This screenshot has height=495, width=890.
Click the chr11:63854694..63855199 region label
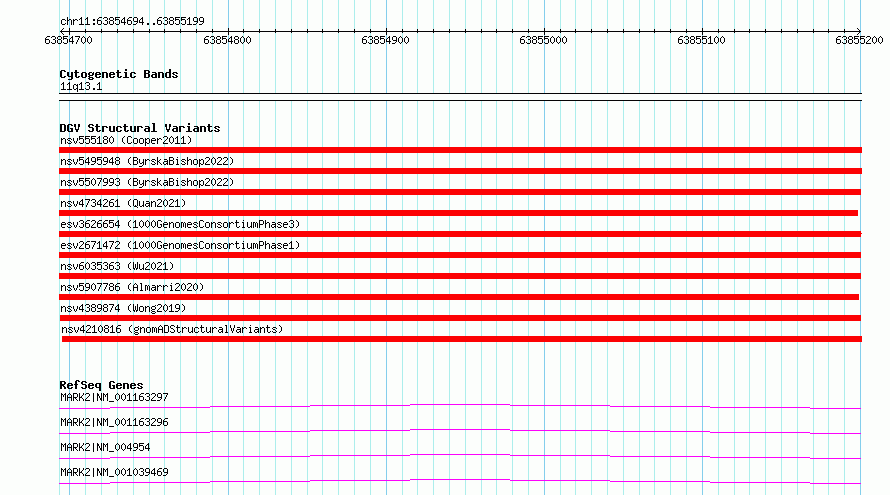[132, 22]
